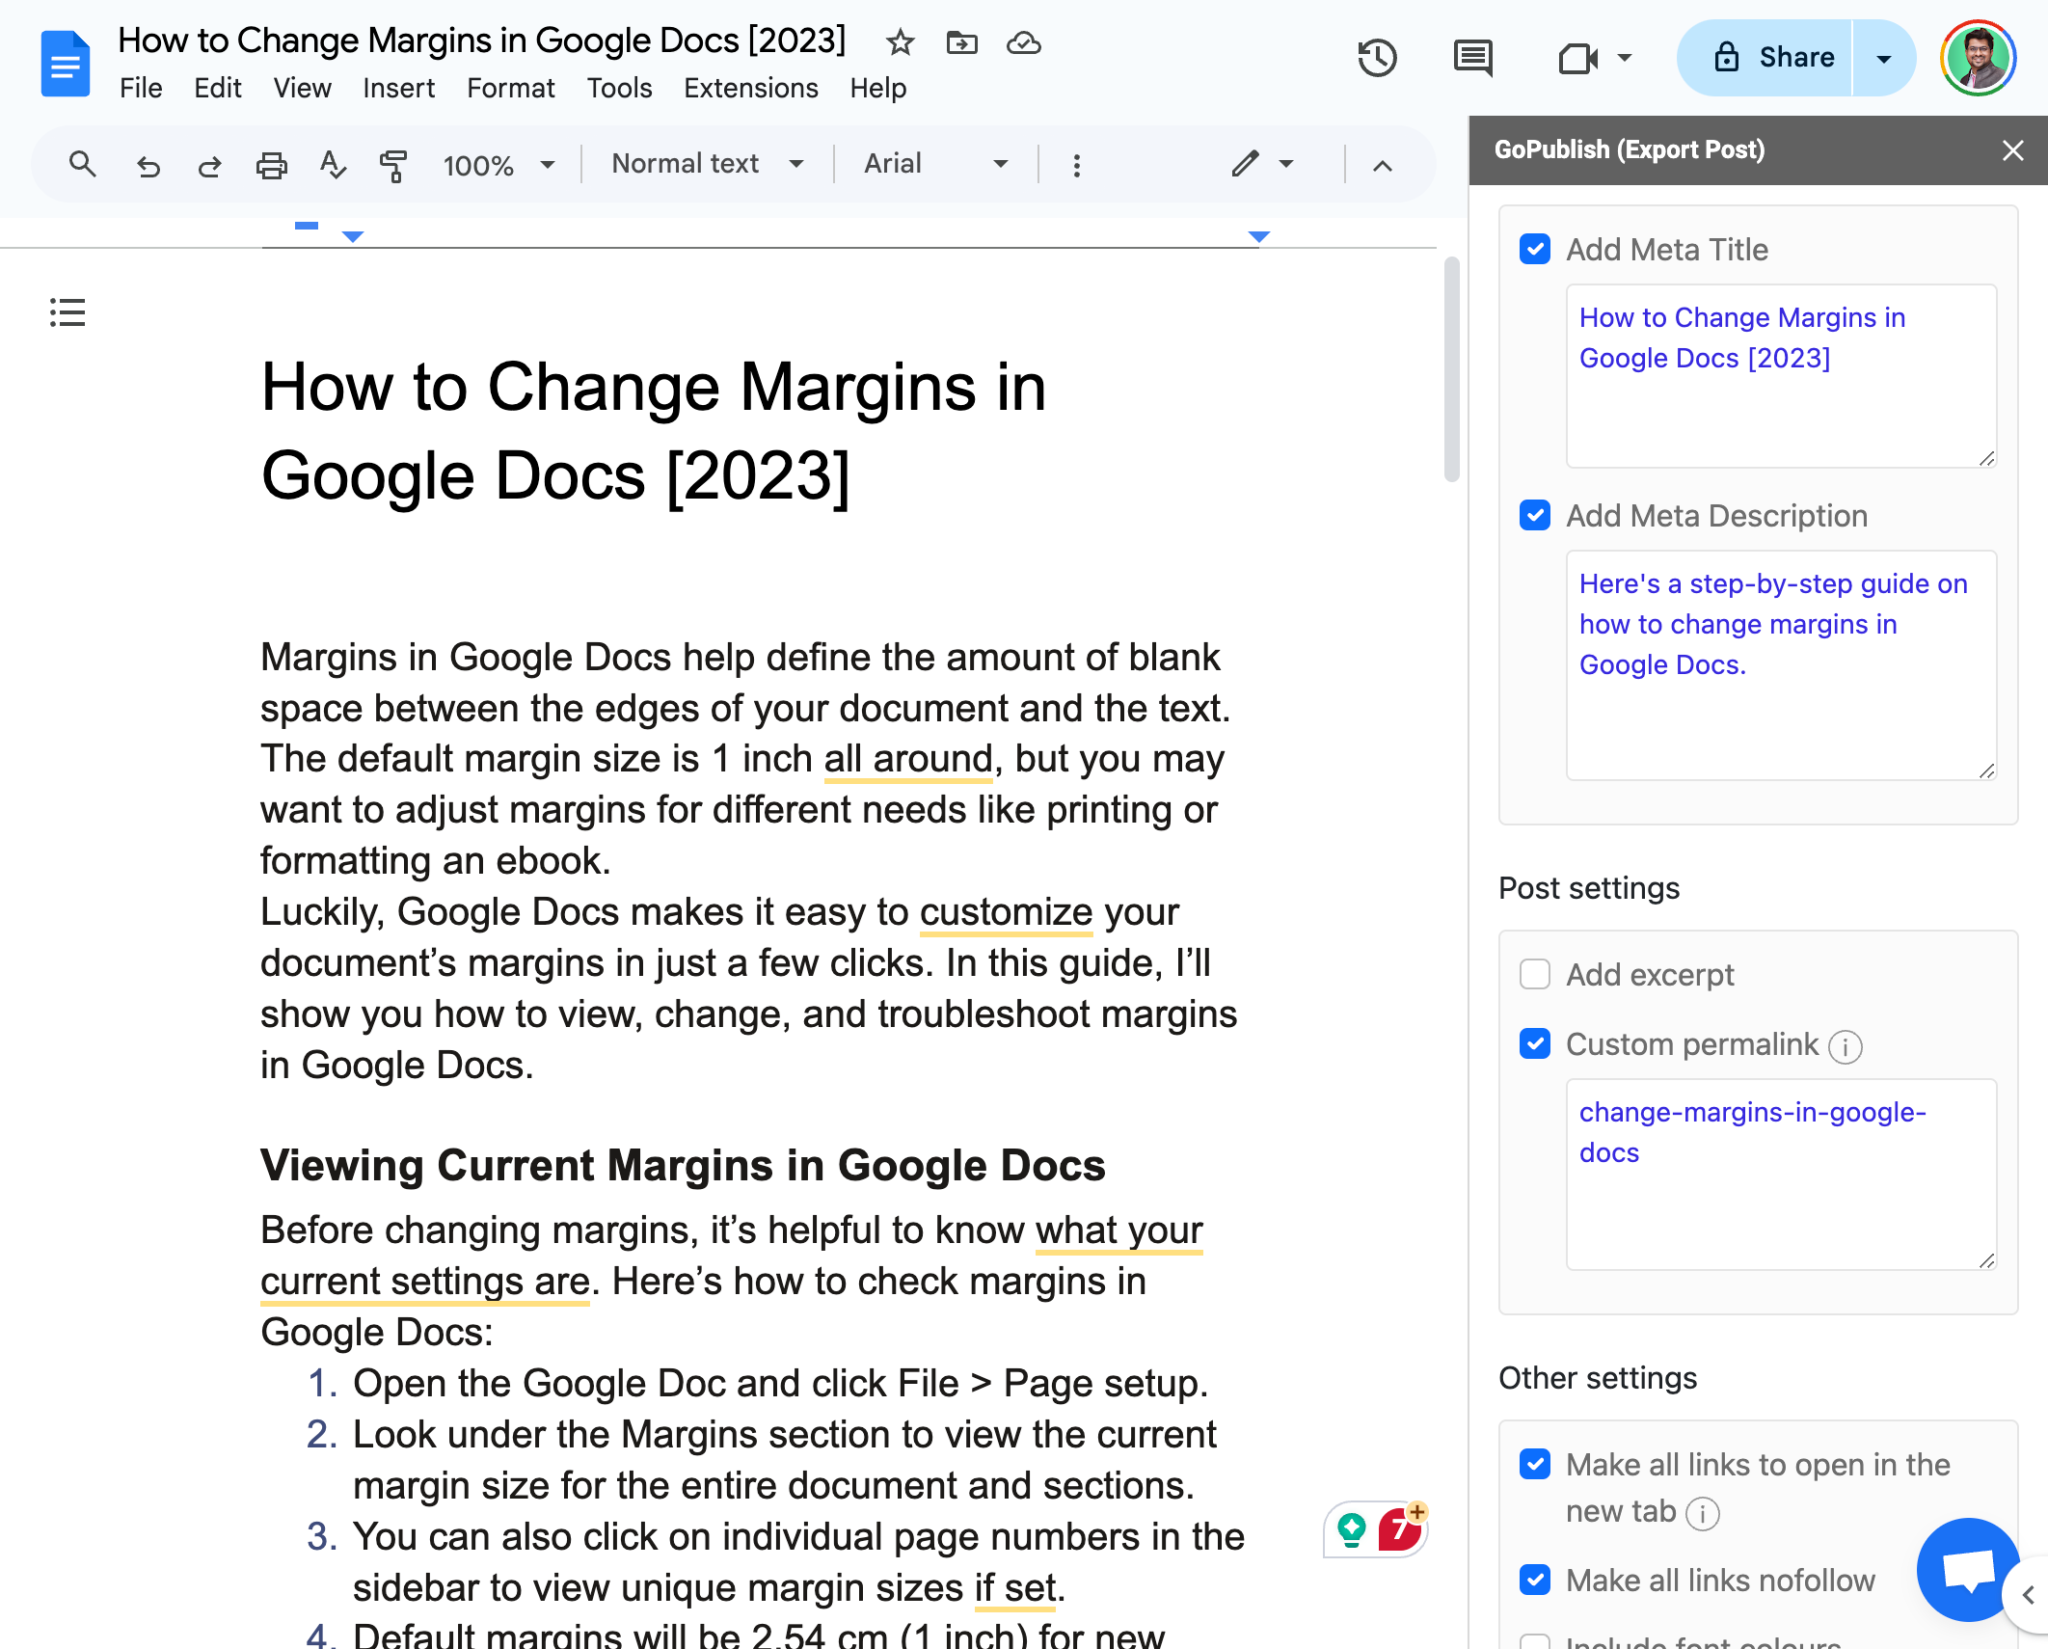Enable the Add excerpt option
This screenshot has height=1649, width=2048.
pos(1534,974)
